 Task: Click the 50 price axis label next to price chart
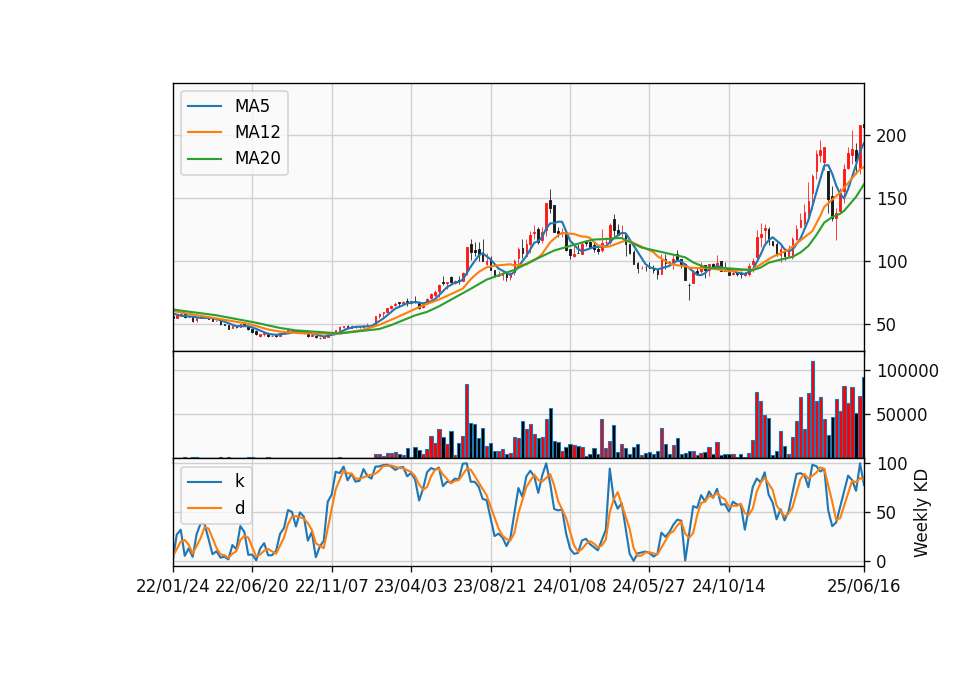[x=887, y=325]
